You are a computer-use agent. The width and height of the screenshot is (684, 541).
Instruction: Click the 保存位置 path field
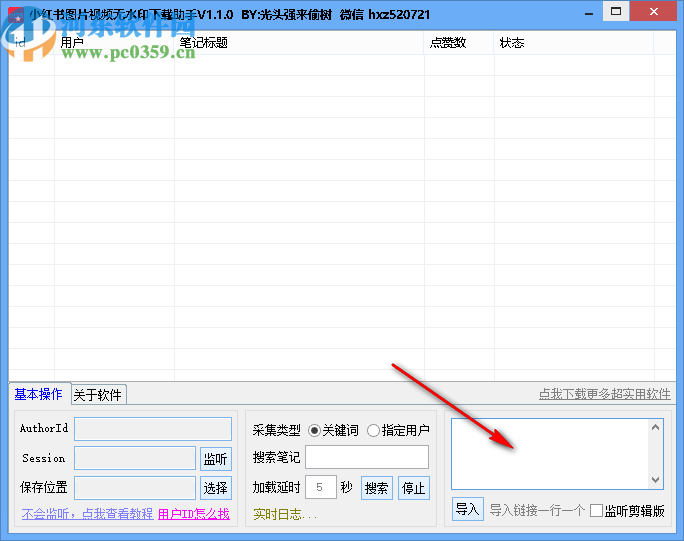(x=135, y=488)
